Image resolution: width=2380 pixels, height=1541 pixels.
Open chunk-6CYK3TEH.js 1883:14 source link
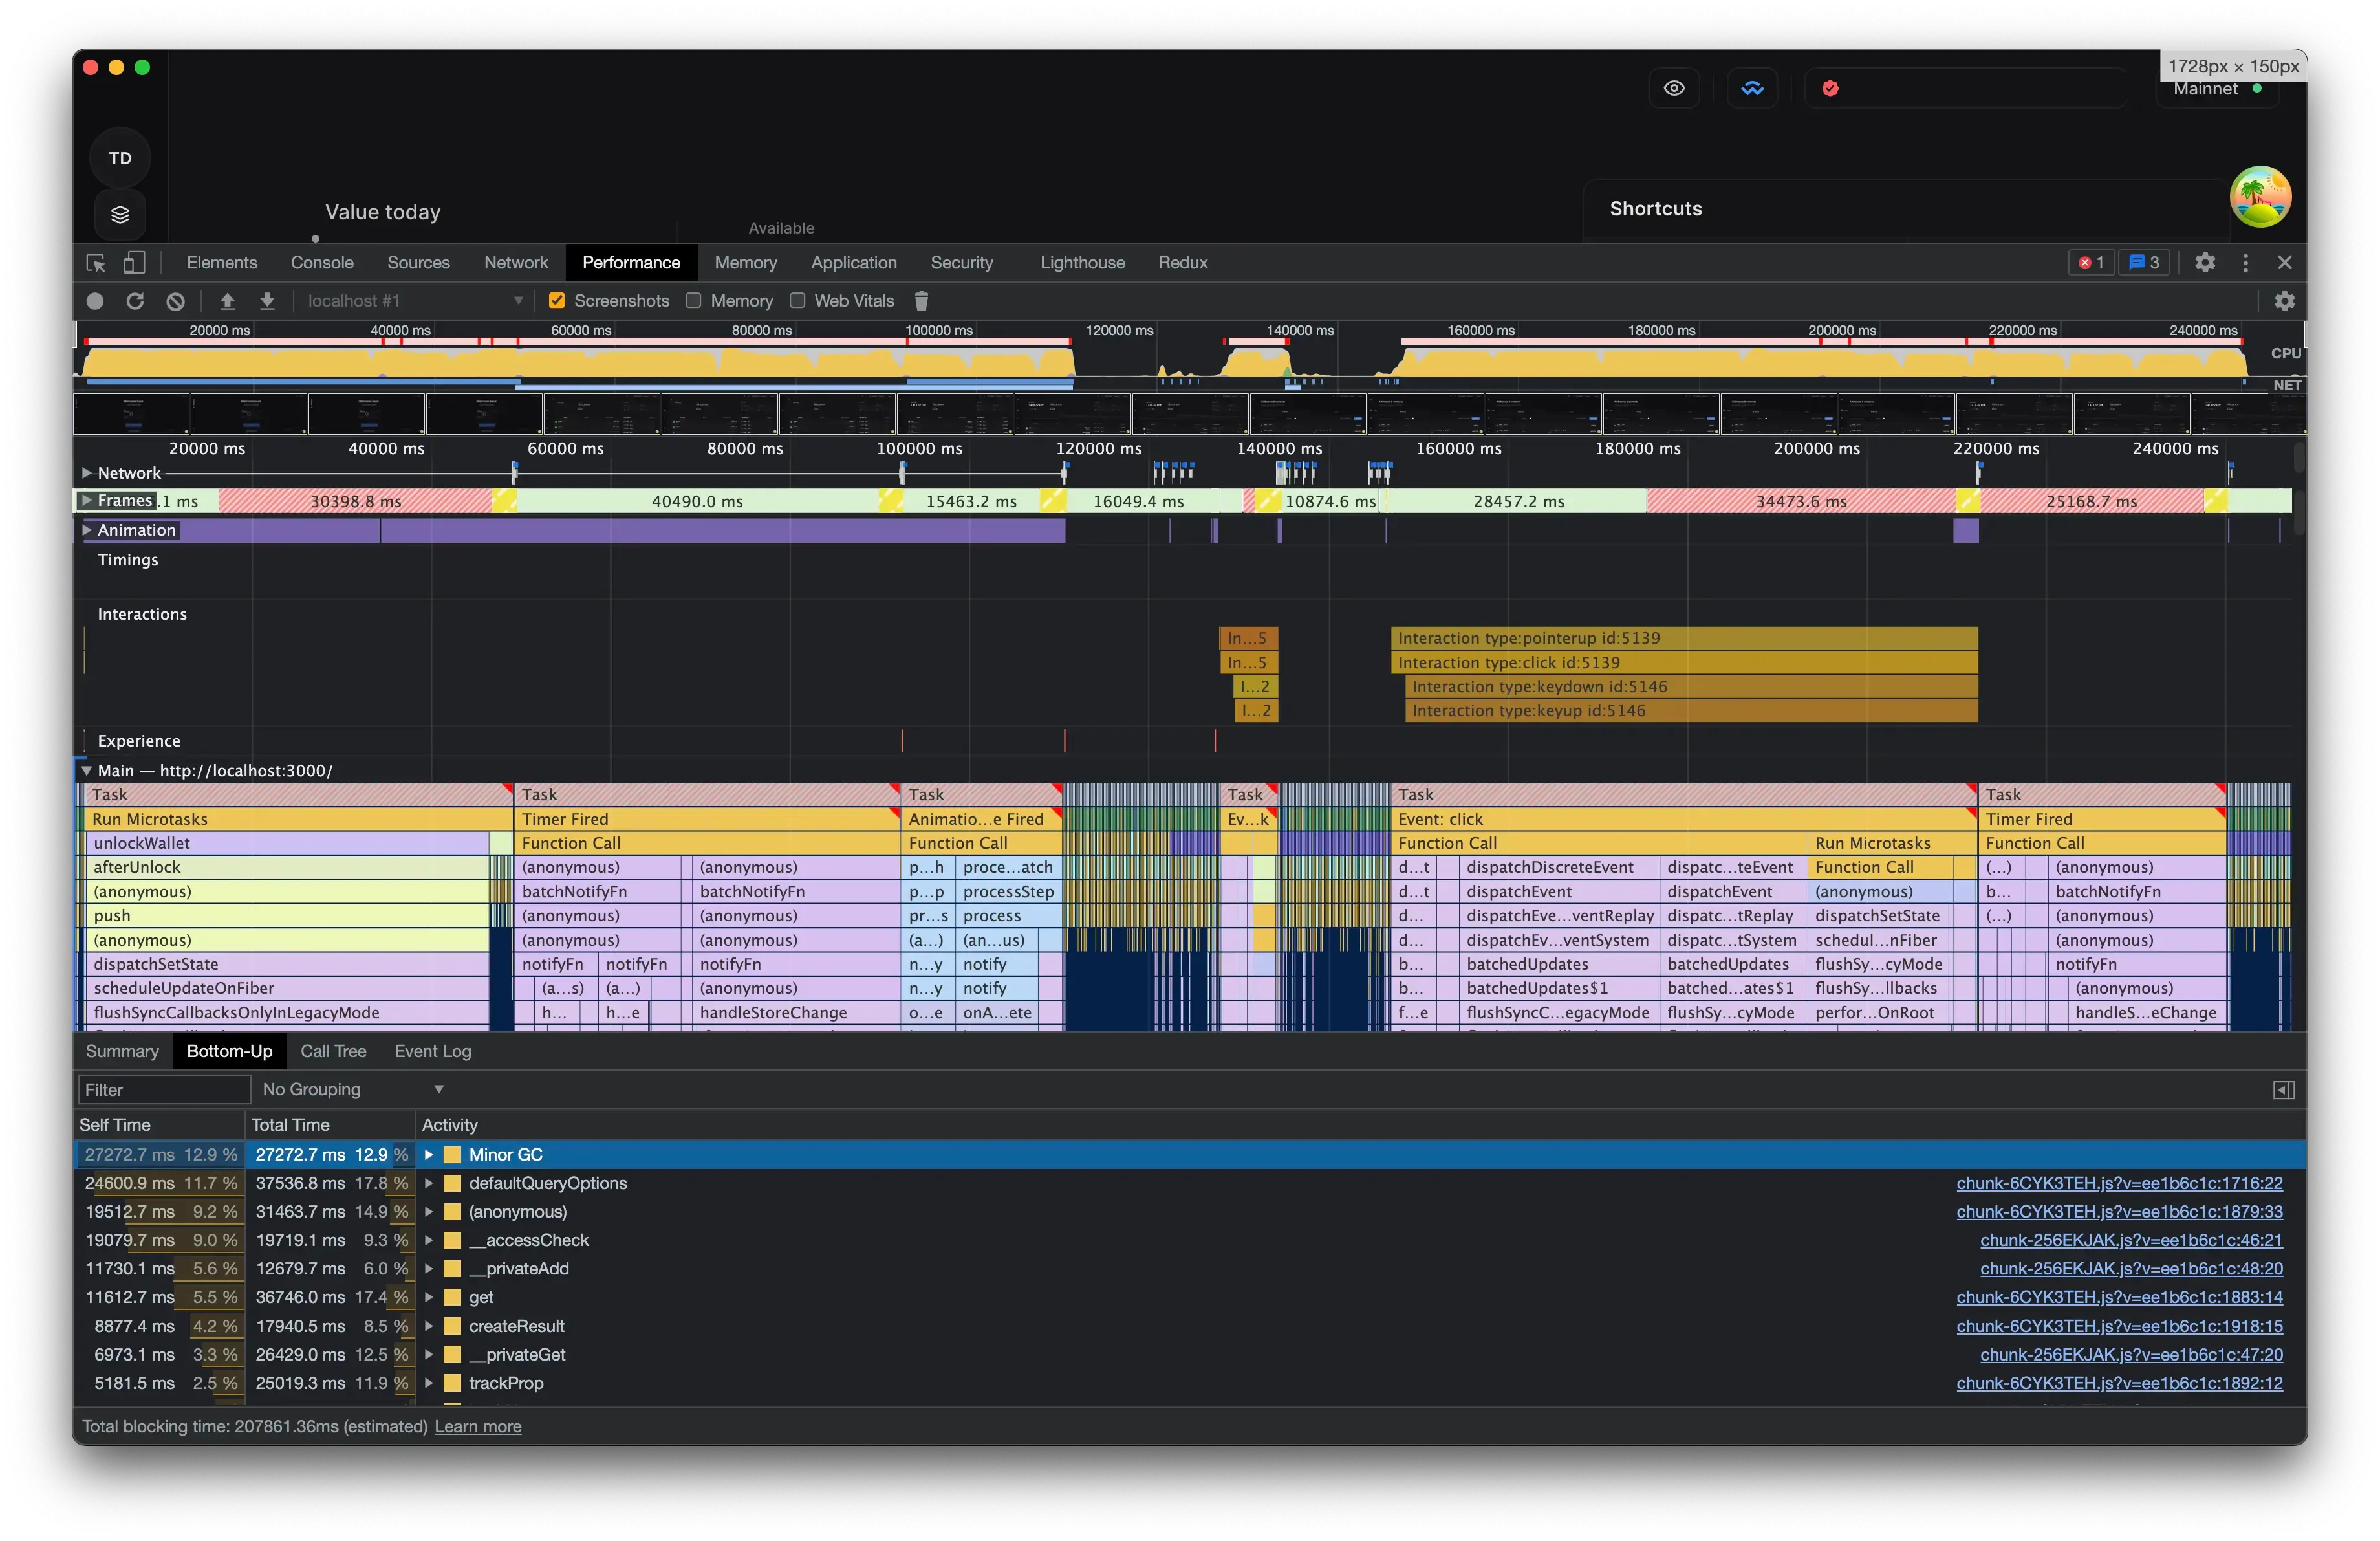(2119, 1297)
